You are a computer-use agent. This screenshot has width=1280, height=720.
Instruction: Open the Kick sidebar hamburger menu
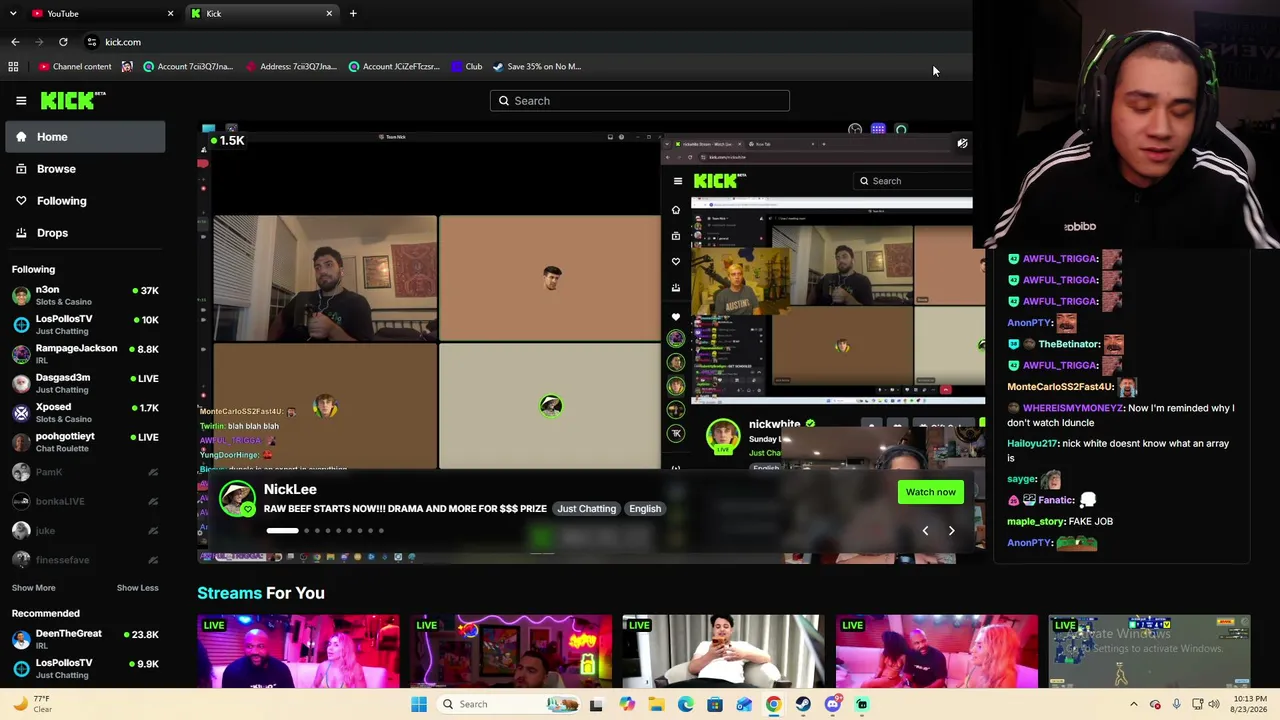(21, 100)
